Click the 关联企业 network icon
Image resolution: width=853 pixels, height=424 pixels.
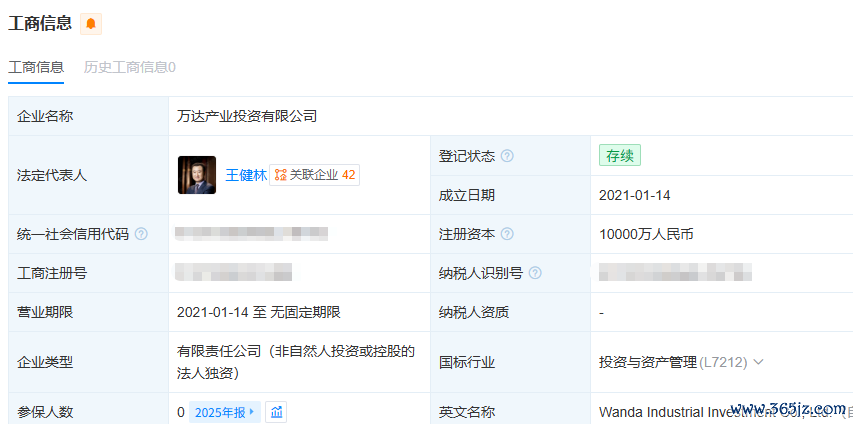pyautogui.click(x=280, y=175)
